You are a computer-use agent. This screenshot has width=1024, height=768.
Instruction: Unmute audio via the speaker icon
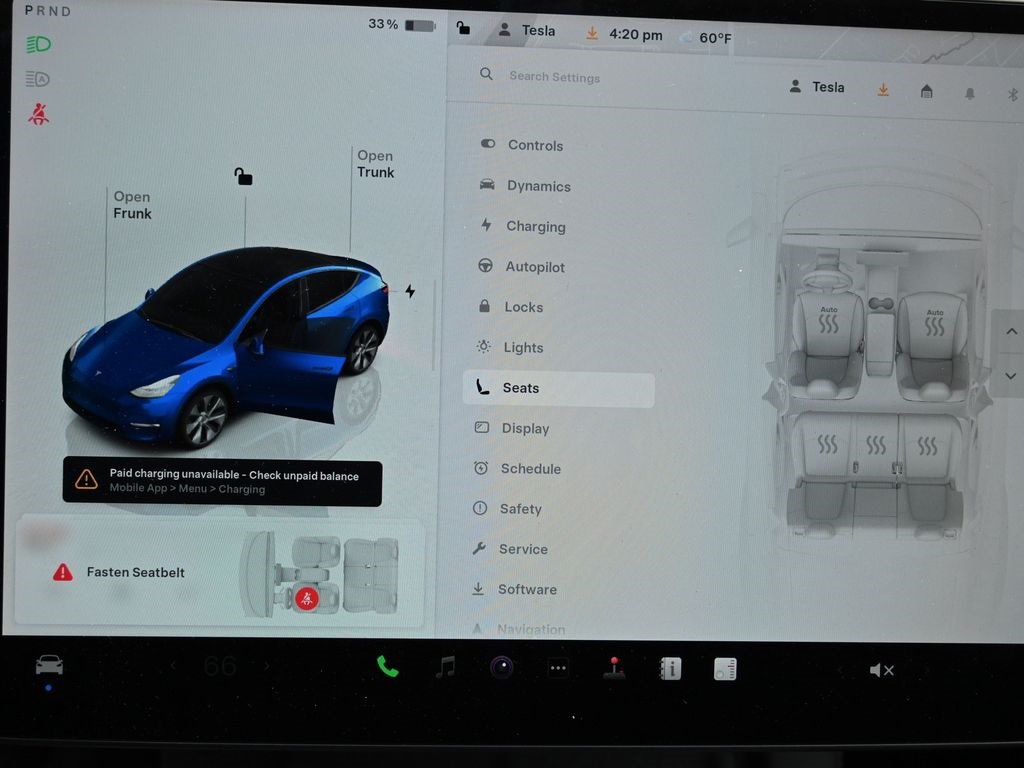881,669
